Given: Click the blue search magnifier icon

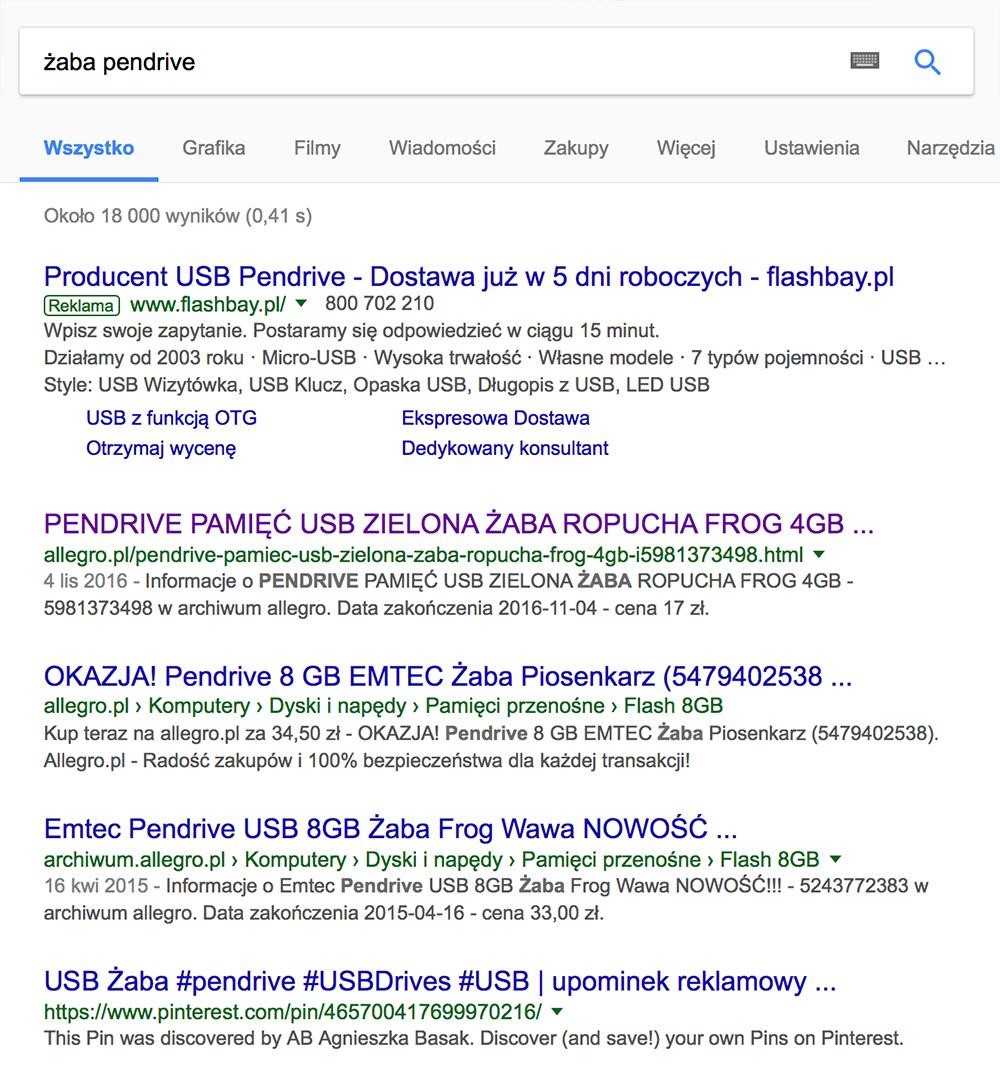Looking at the screenshot, I should point(927,62).
